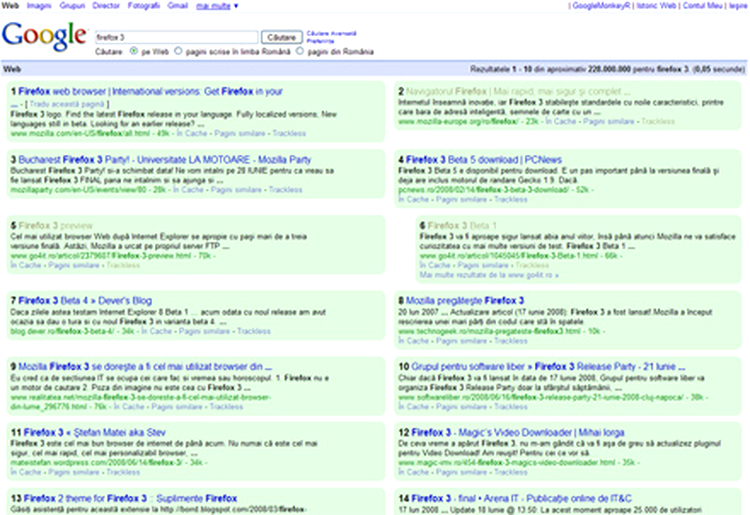Viewport: 750px width, 515px height.
Task: Open result 1 Firefox web browser title
Action: tap(150, 91)
